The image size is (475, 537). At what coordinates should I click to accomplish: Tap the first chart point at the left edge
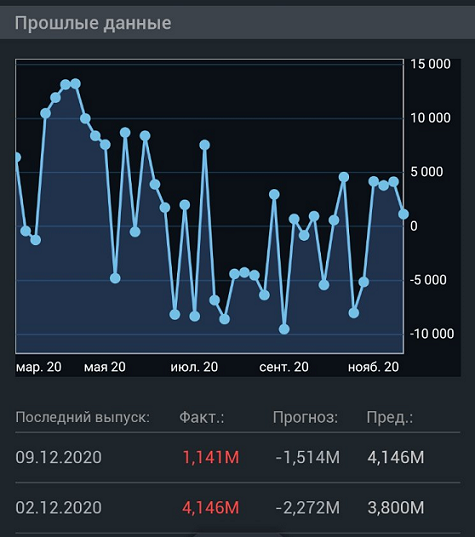16,158
